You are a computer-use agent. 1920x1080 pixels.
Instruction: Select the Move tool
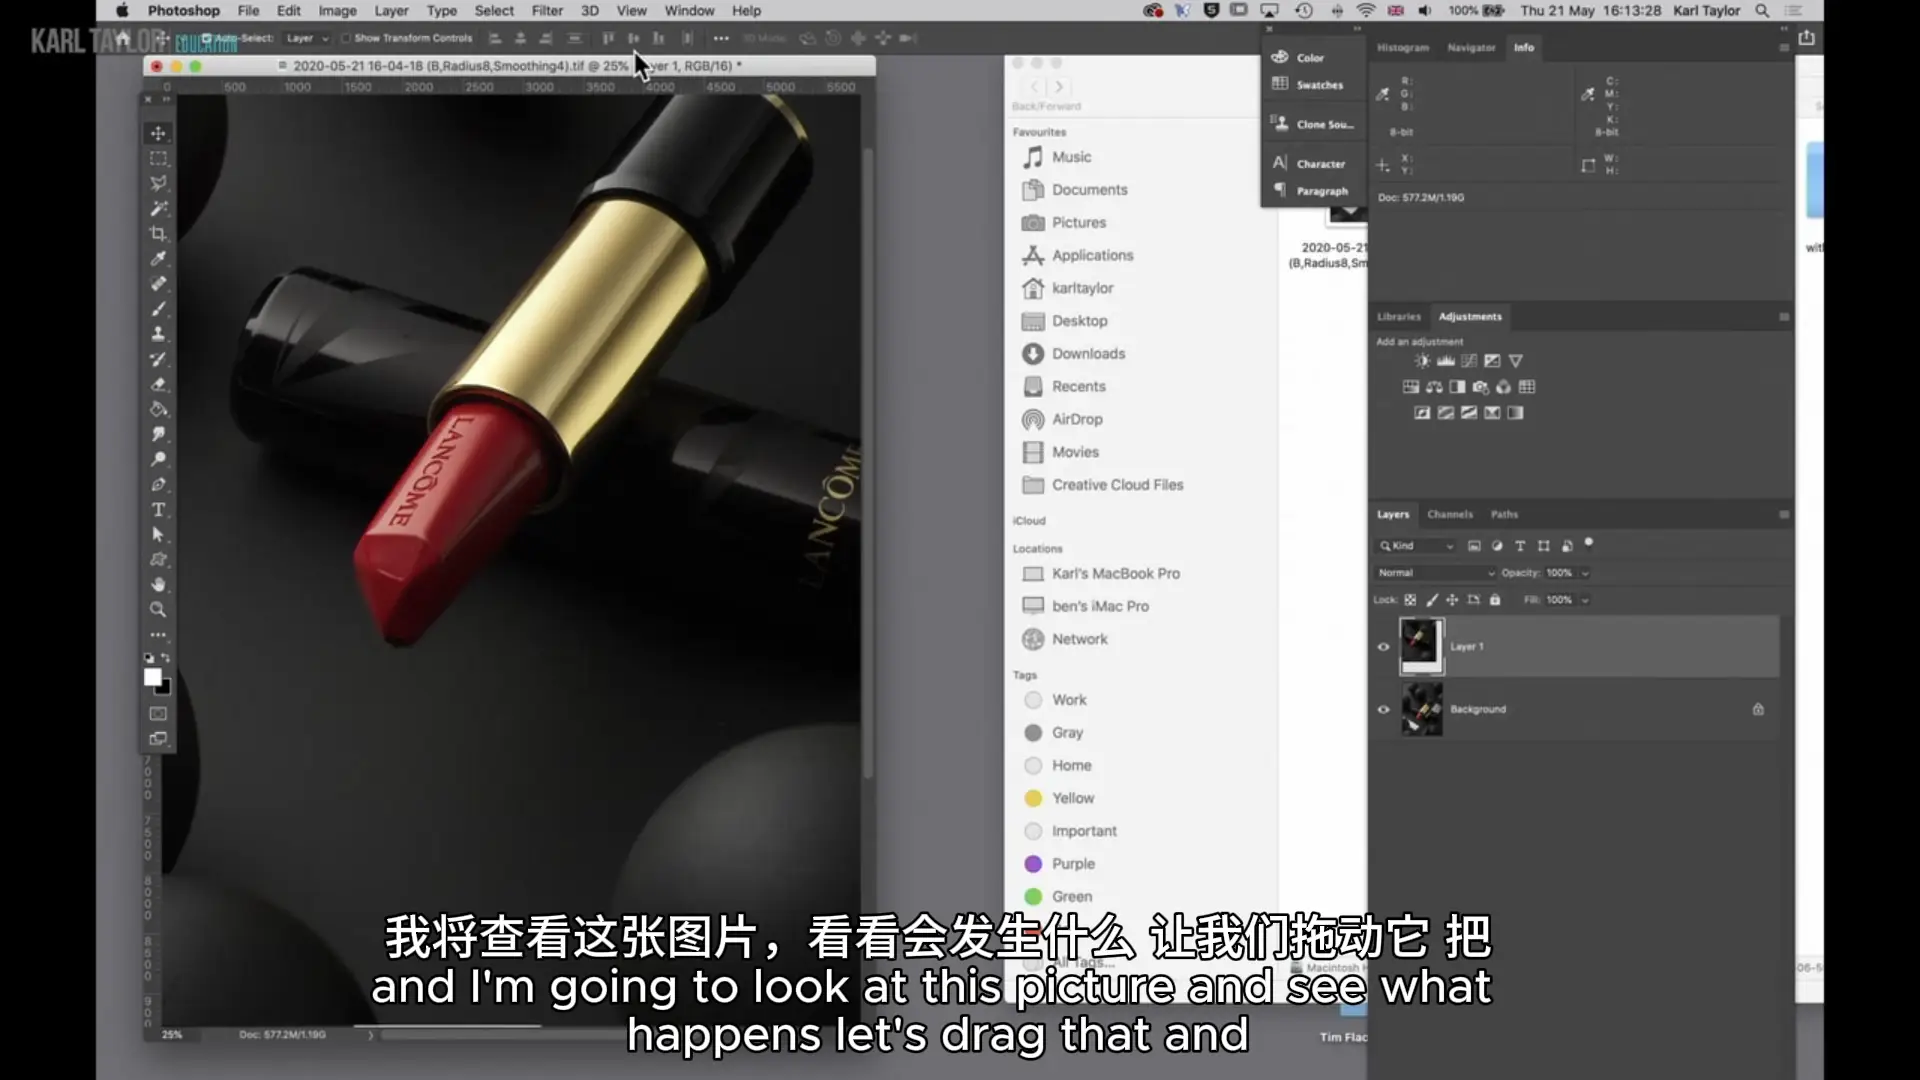158,133
